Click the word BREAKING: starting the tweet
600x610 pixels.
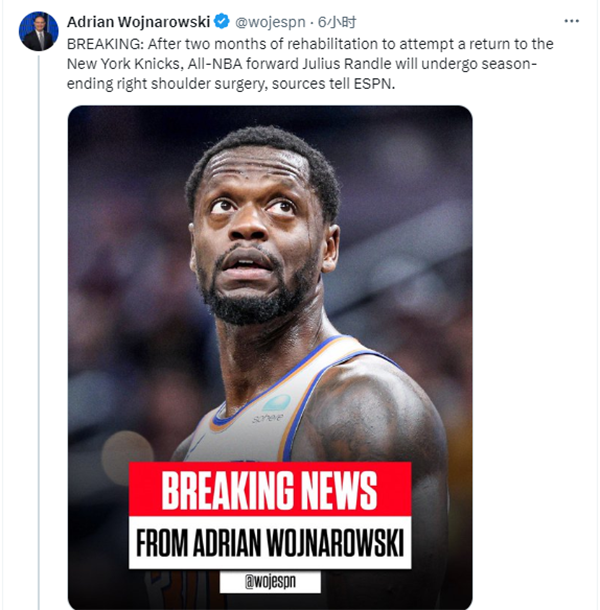(105, 44)
